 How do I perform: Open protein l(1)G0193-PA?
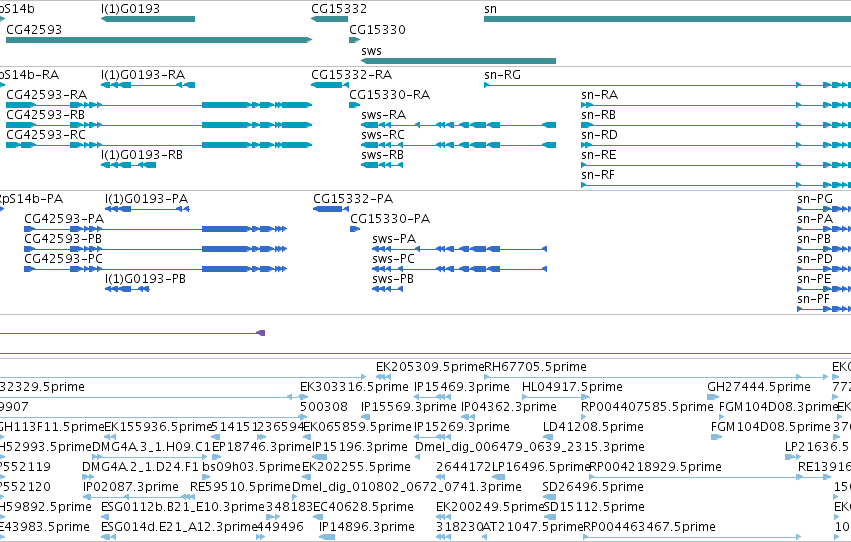tap(147, 199)
